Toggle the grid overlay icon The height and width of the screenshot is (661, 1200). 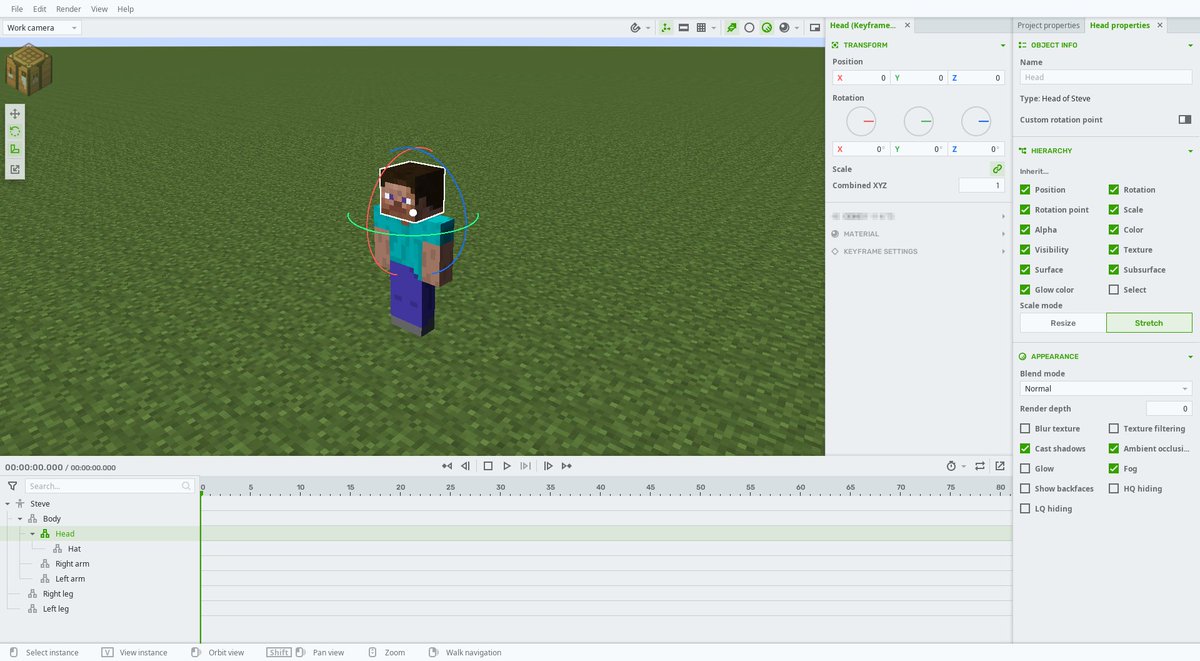701,28
